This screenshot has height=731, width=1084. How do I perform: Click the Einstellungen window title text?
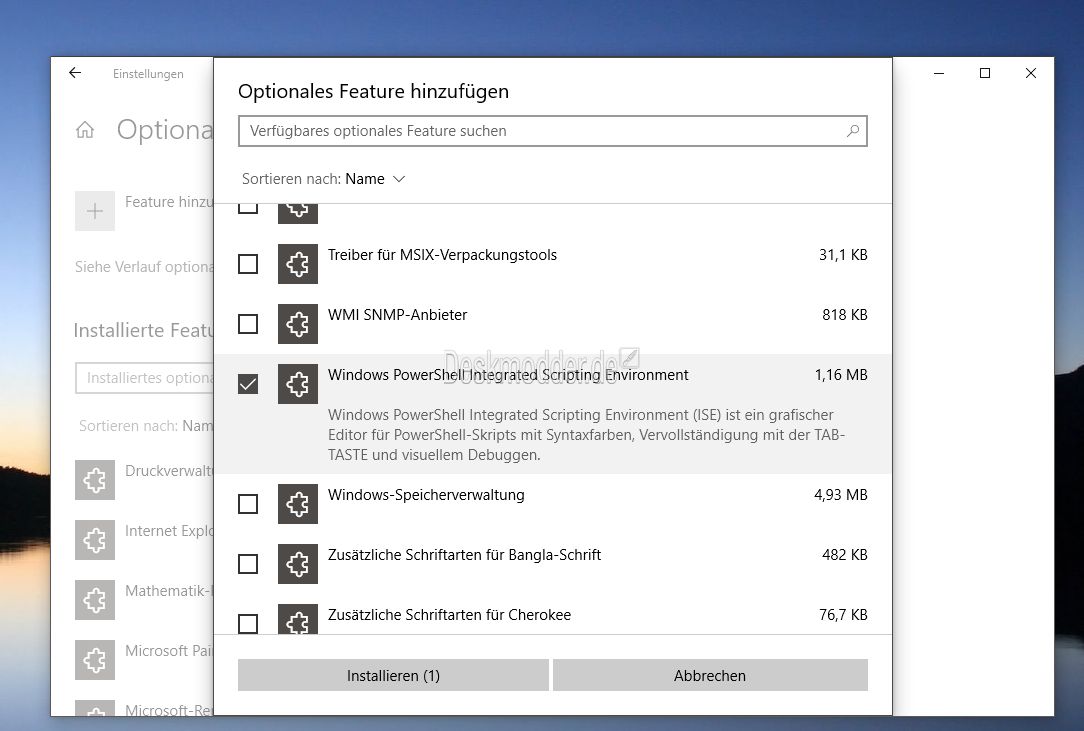point(148,74)
